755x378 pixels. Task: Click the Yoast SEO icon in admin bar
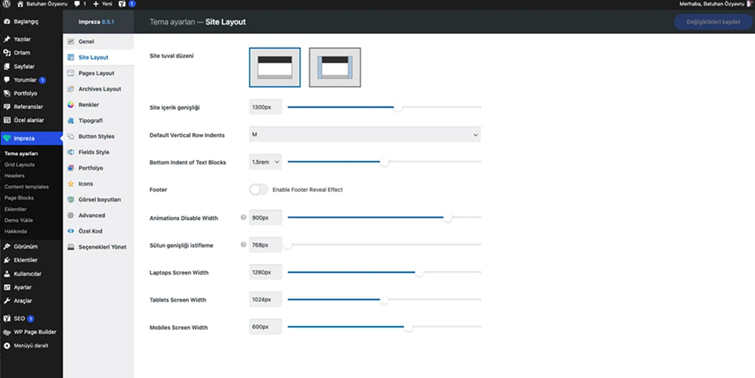(122, 3)
